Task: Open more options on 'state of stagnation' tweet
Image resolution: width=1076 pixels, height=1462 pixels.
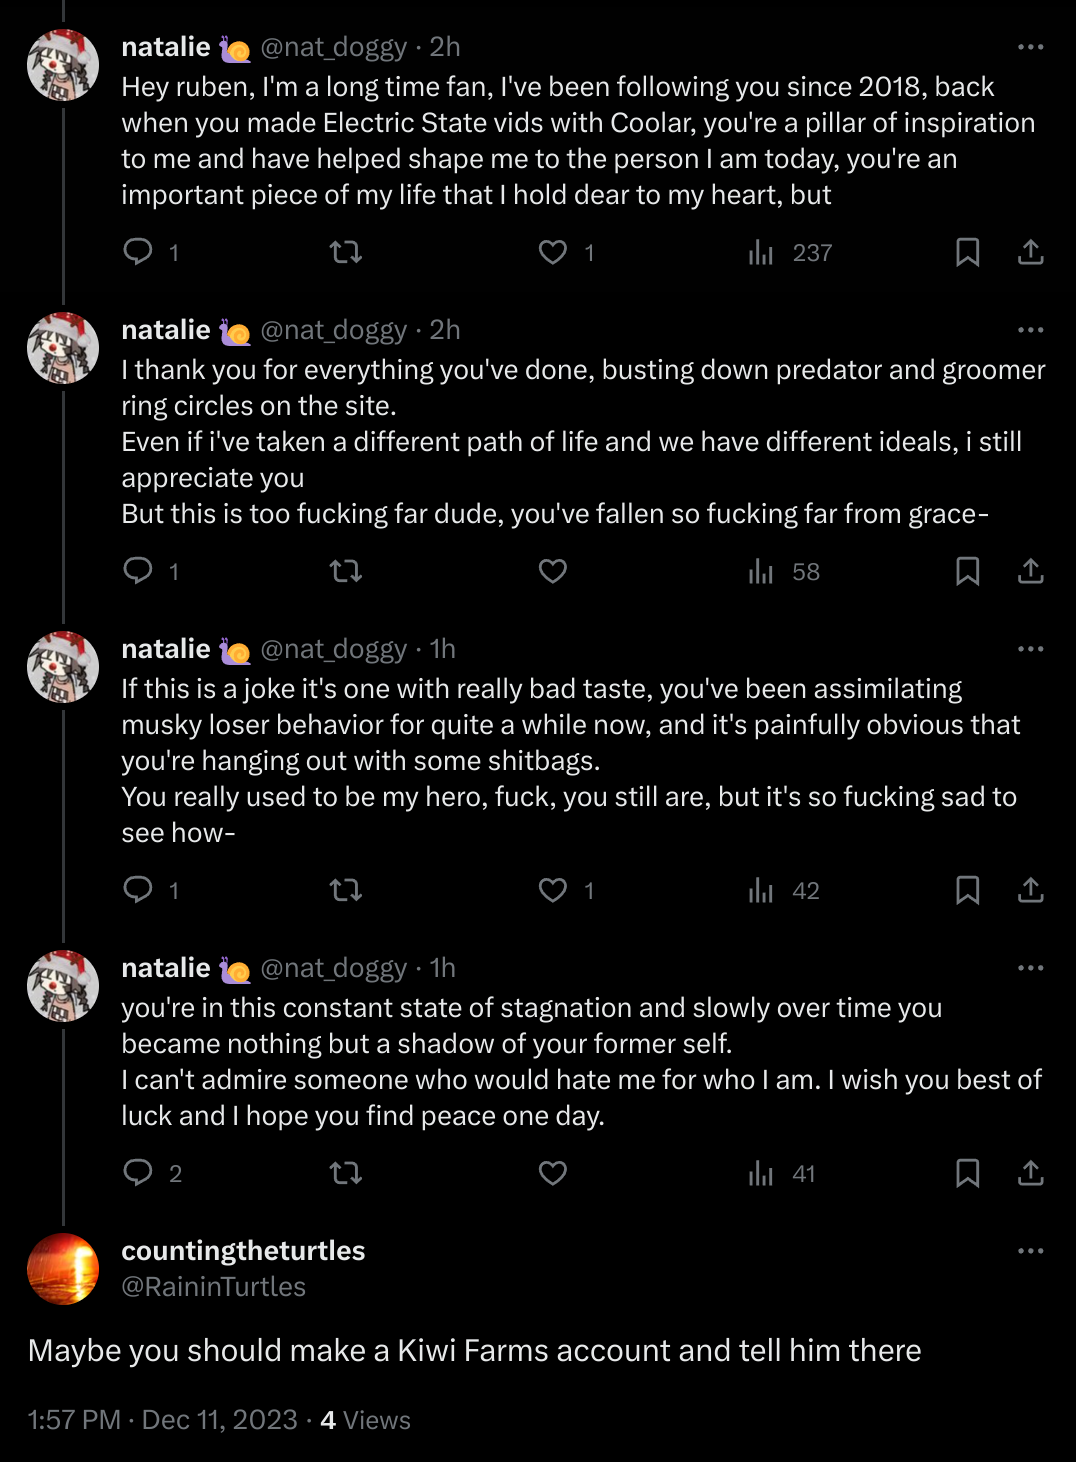Action: point(1030,968)
